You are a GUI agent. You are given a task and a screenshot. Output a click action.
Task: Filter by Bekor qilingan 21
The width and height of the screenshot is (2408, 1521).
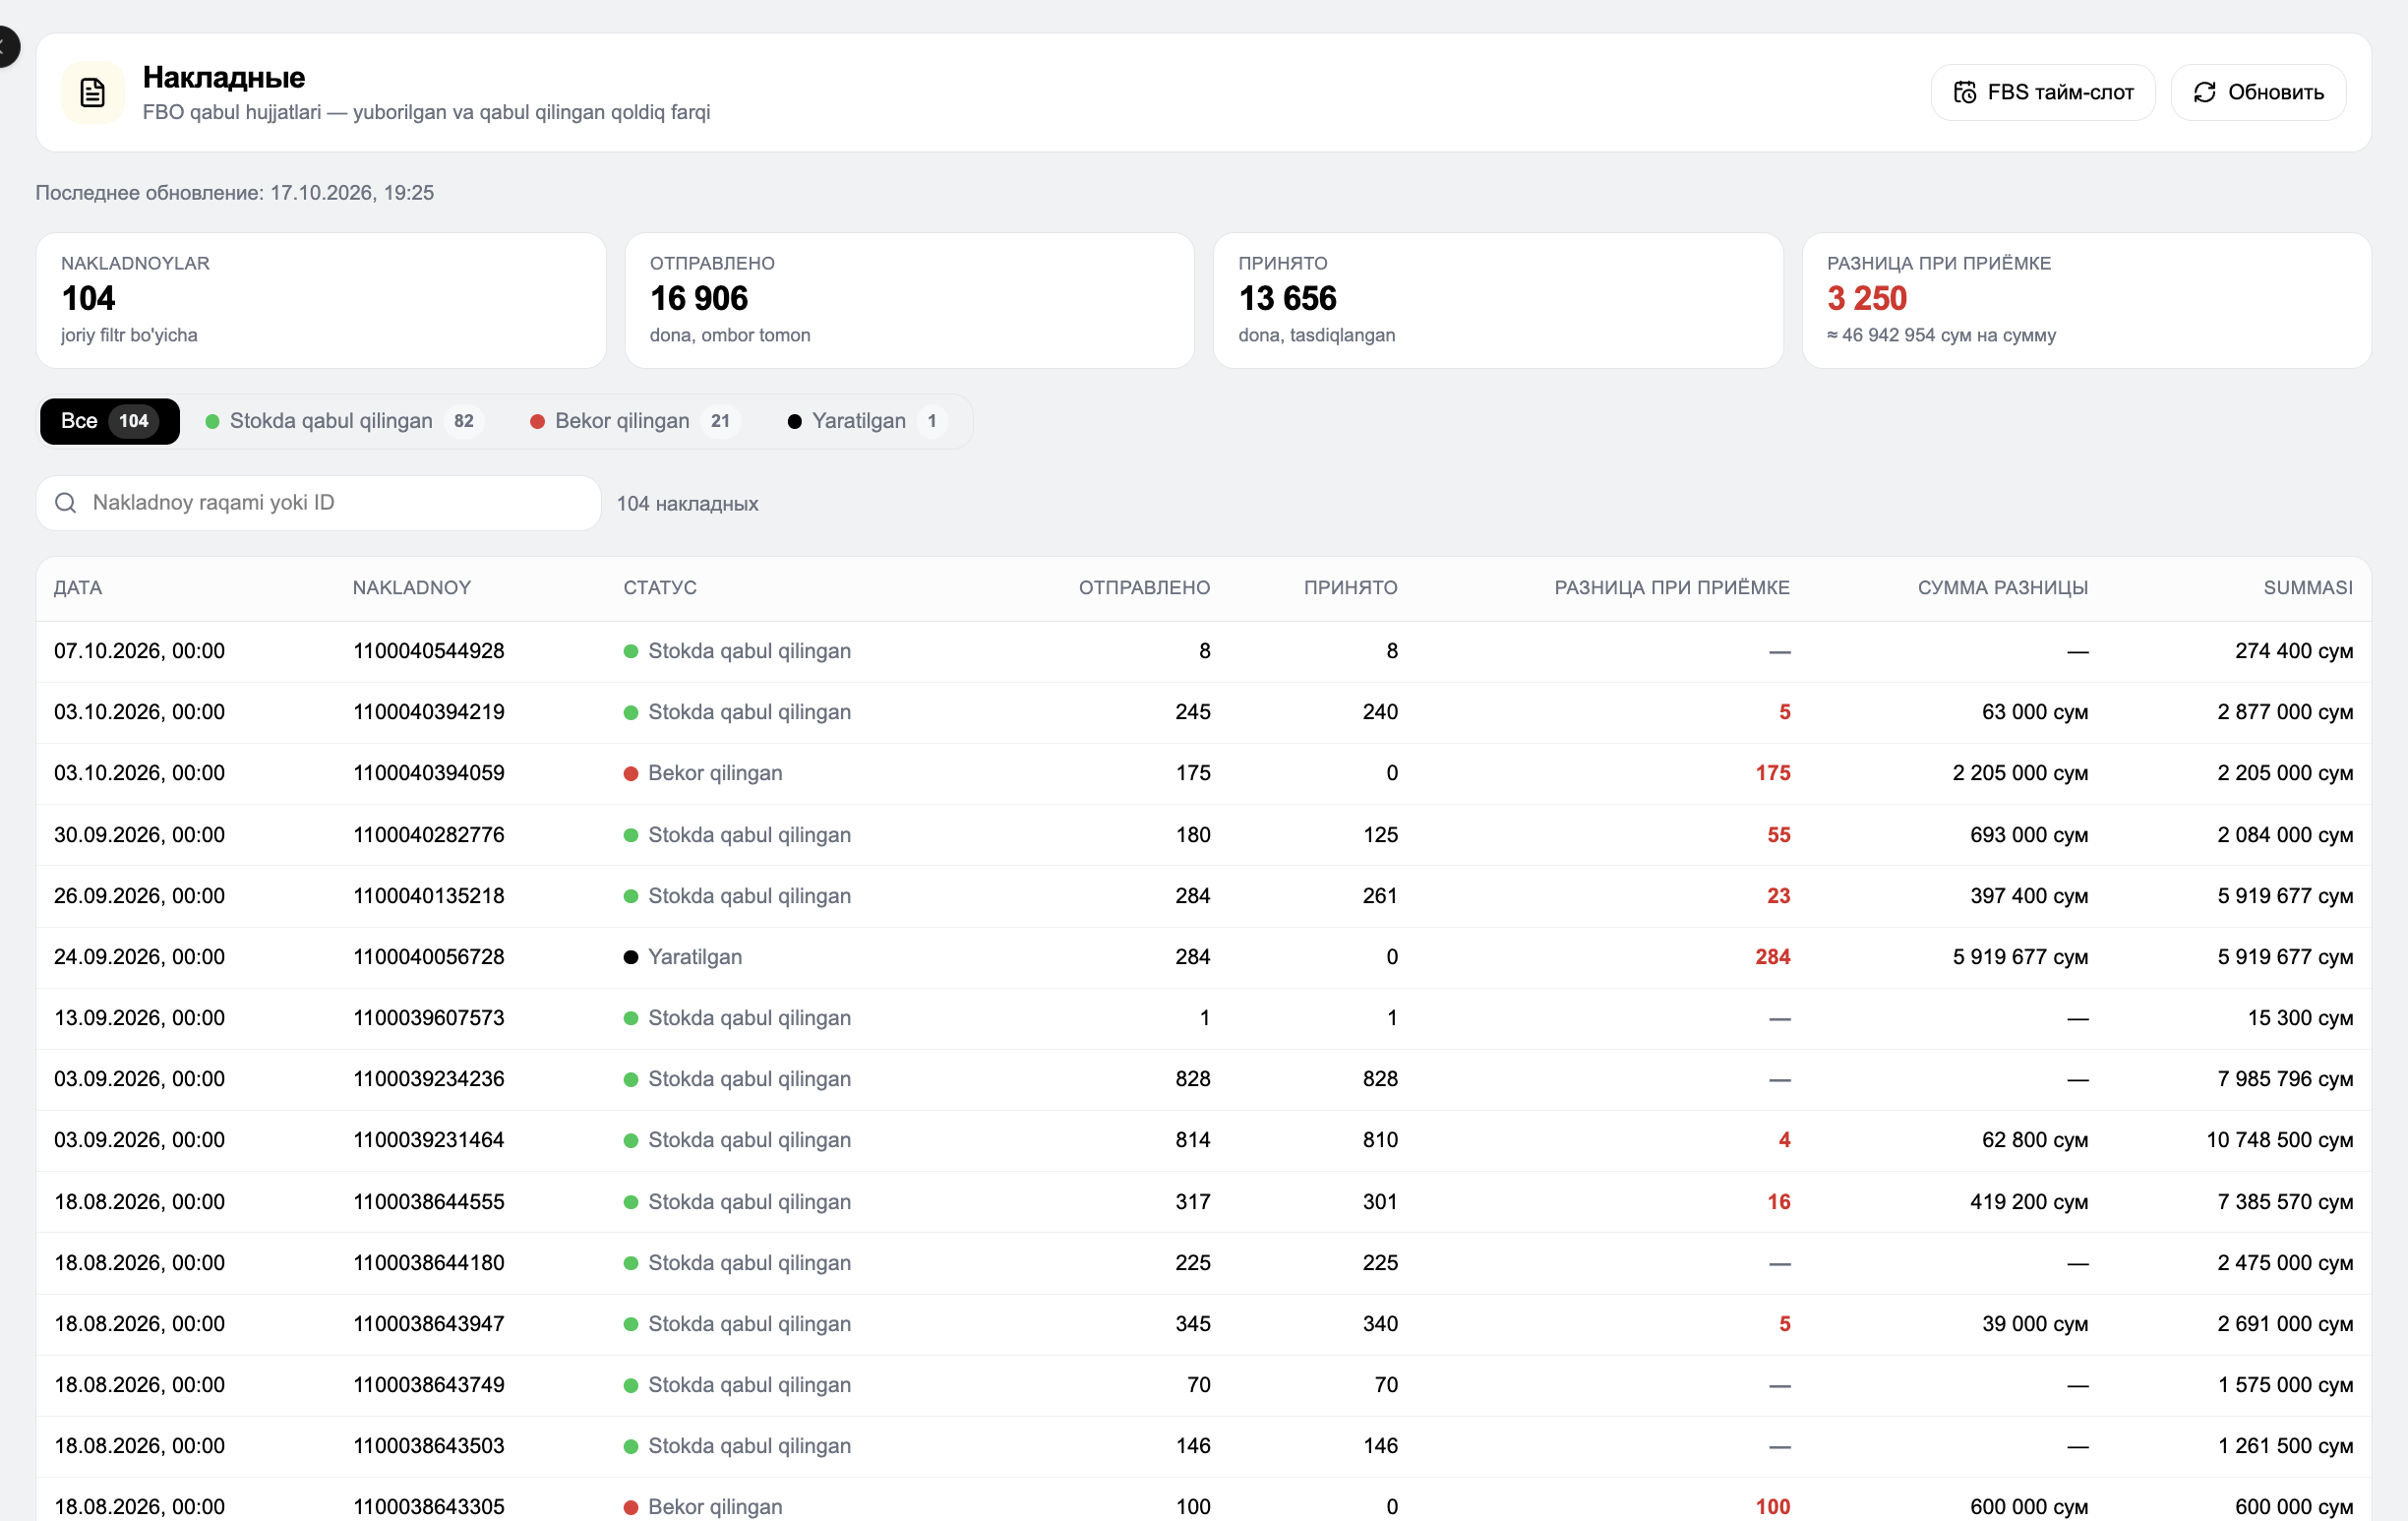pyautogui.click(x=635, y=421)
